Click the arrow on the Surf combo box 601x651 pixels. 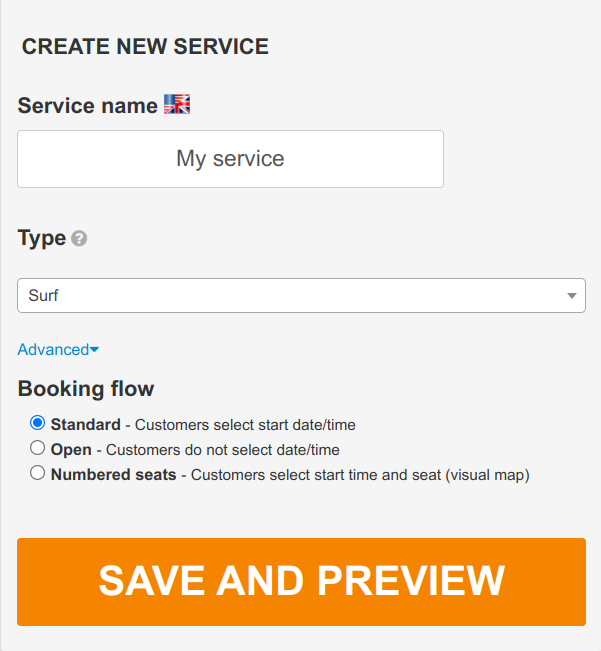click(x=572, y=296)
